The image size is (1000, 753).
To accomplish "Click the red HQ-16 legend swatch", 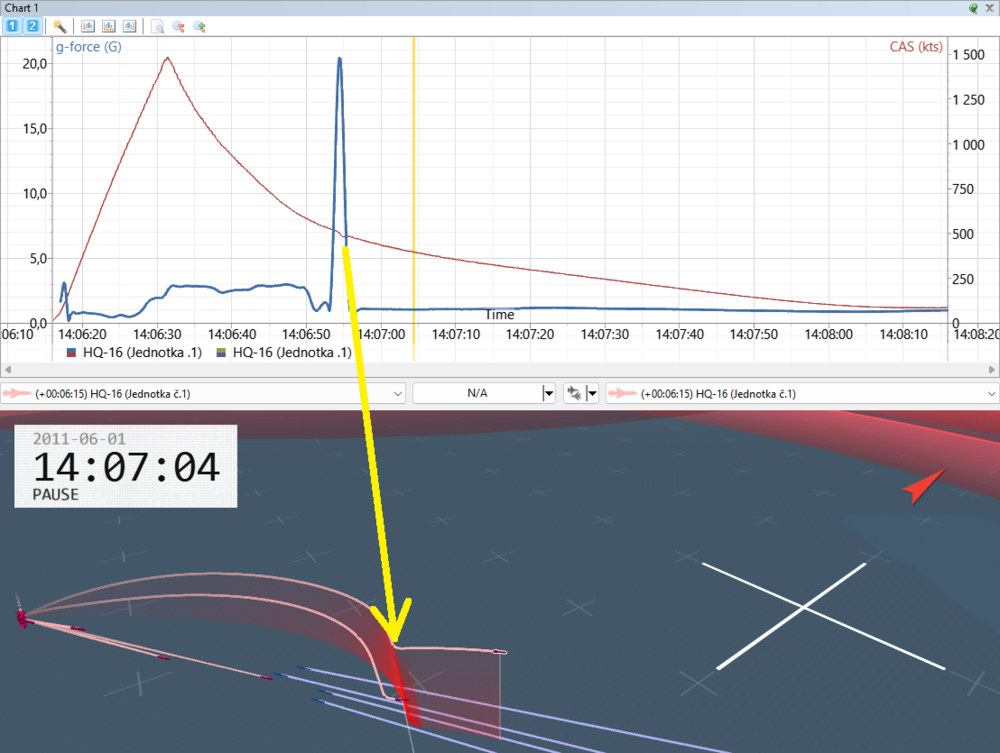I will 71,353.
